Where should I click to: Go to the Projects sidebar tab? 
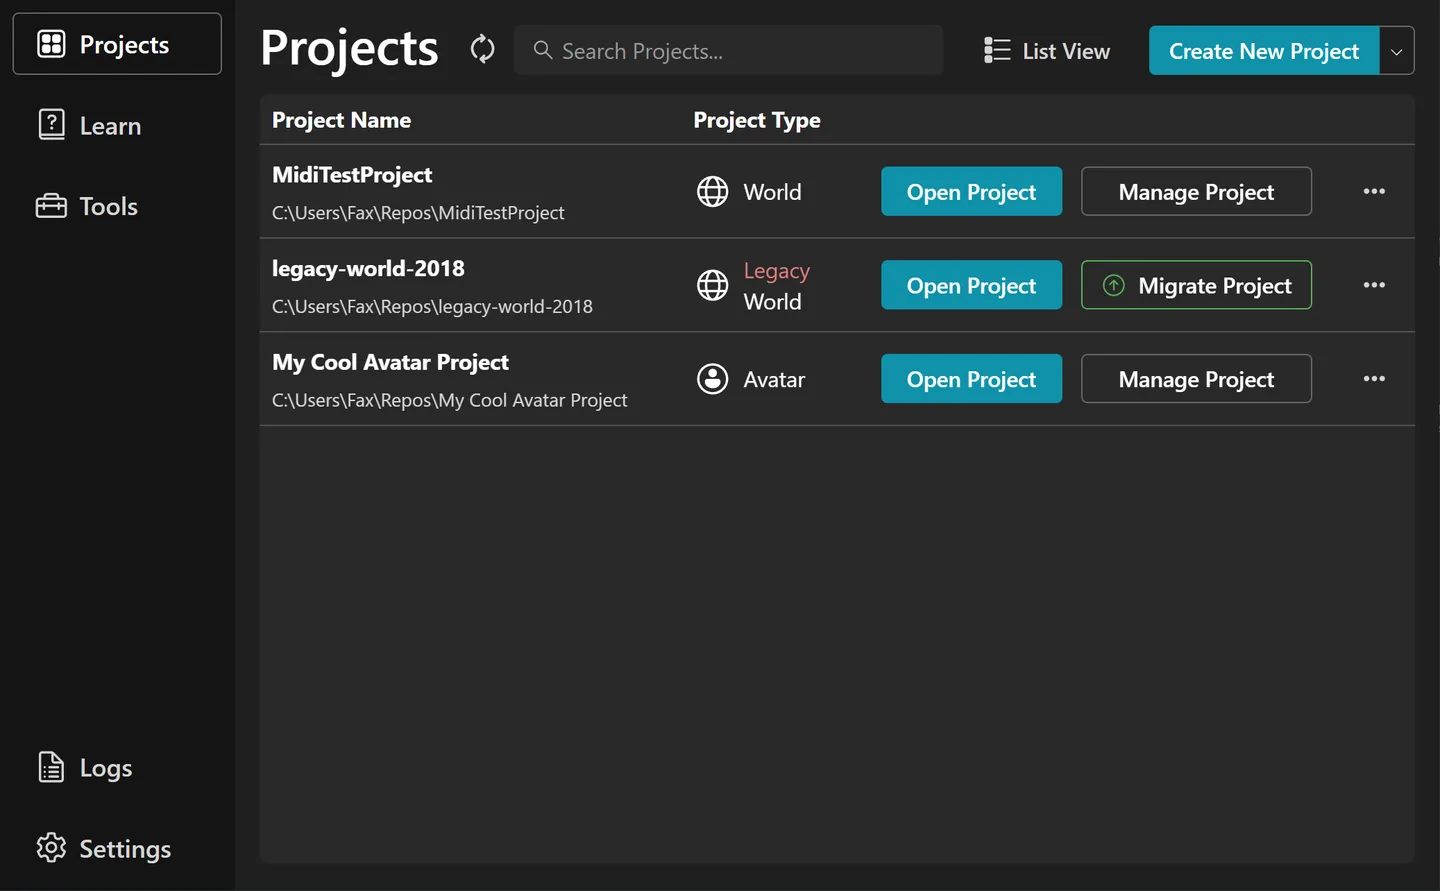(117, 44)
